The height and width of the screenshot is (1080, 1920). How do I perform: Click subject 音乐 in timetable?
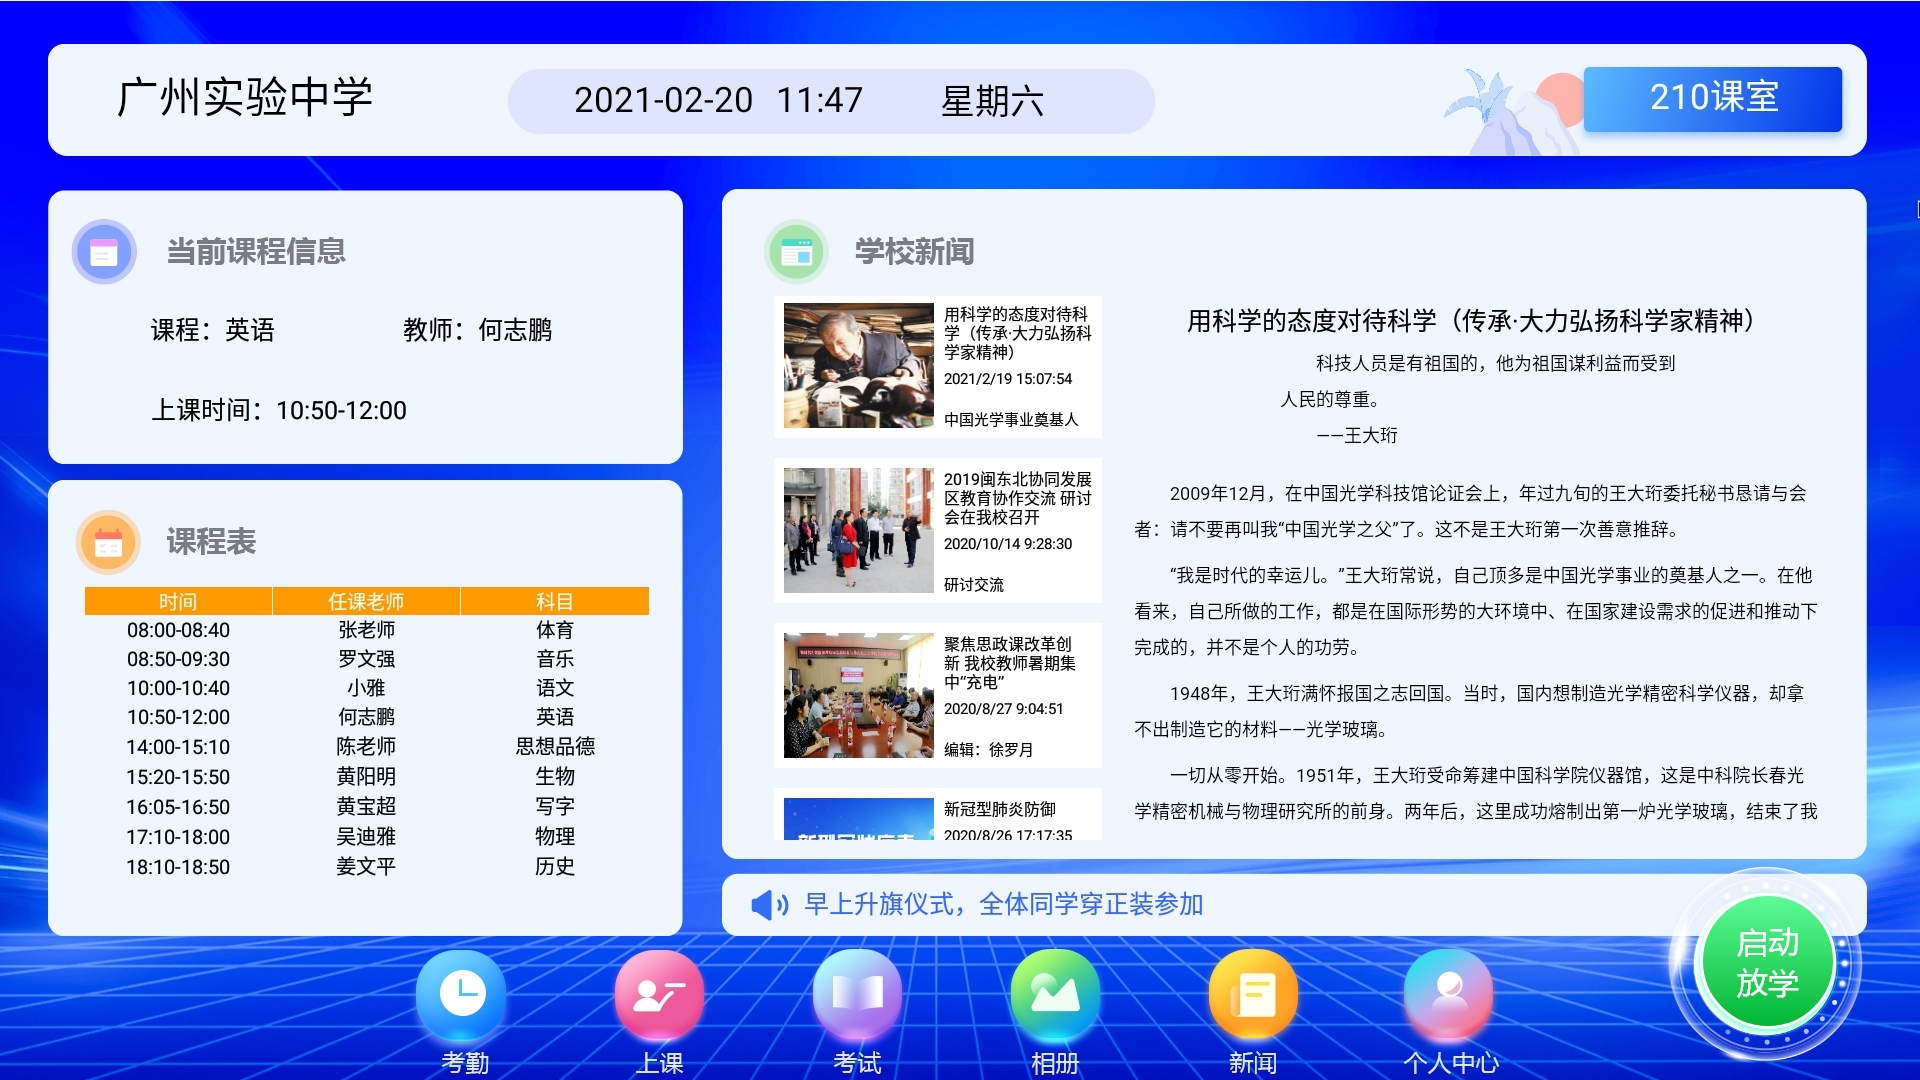(x=555, y=659)
